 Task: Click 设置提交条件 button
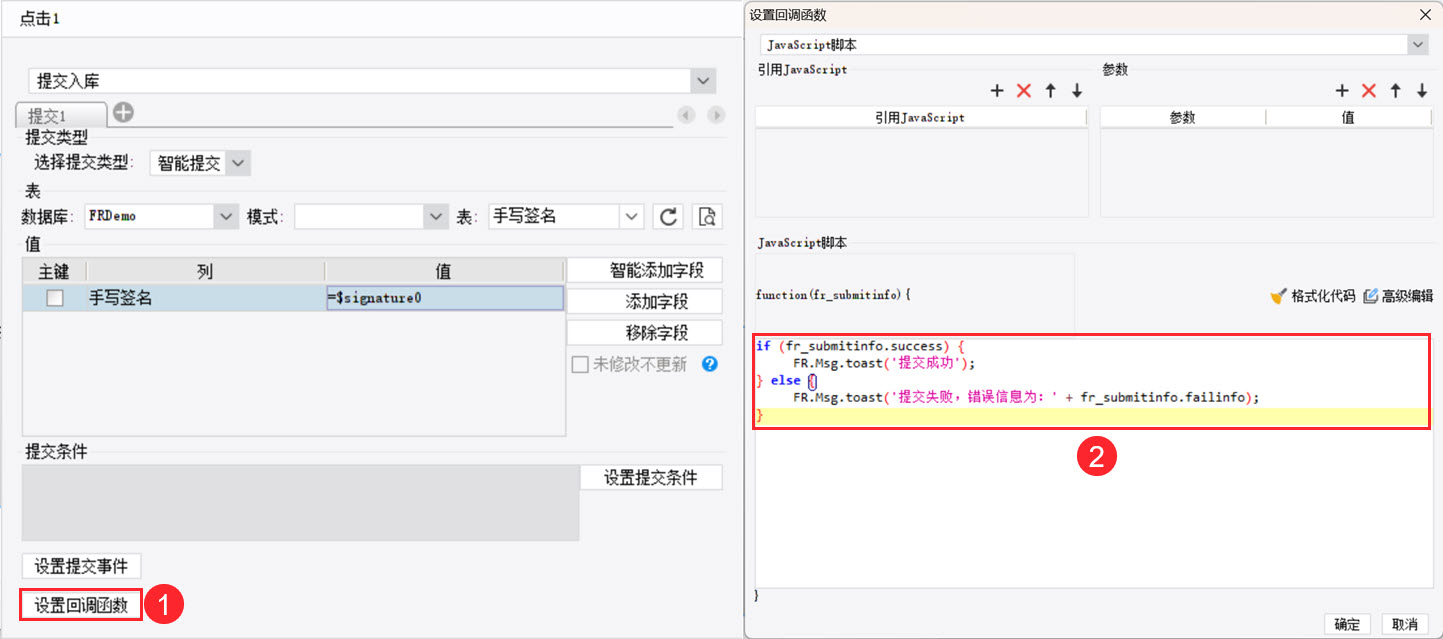click(651, 477)
